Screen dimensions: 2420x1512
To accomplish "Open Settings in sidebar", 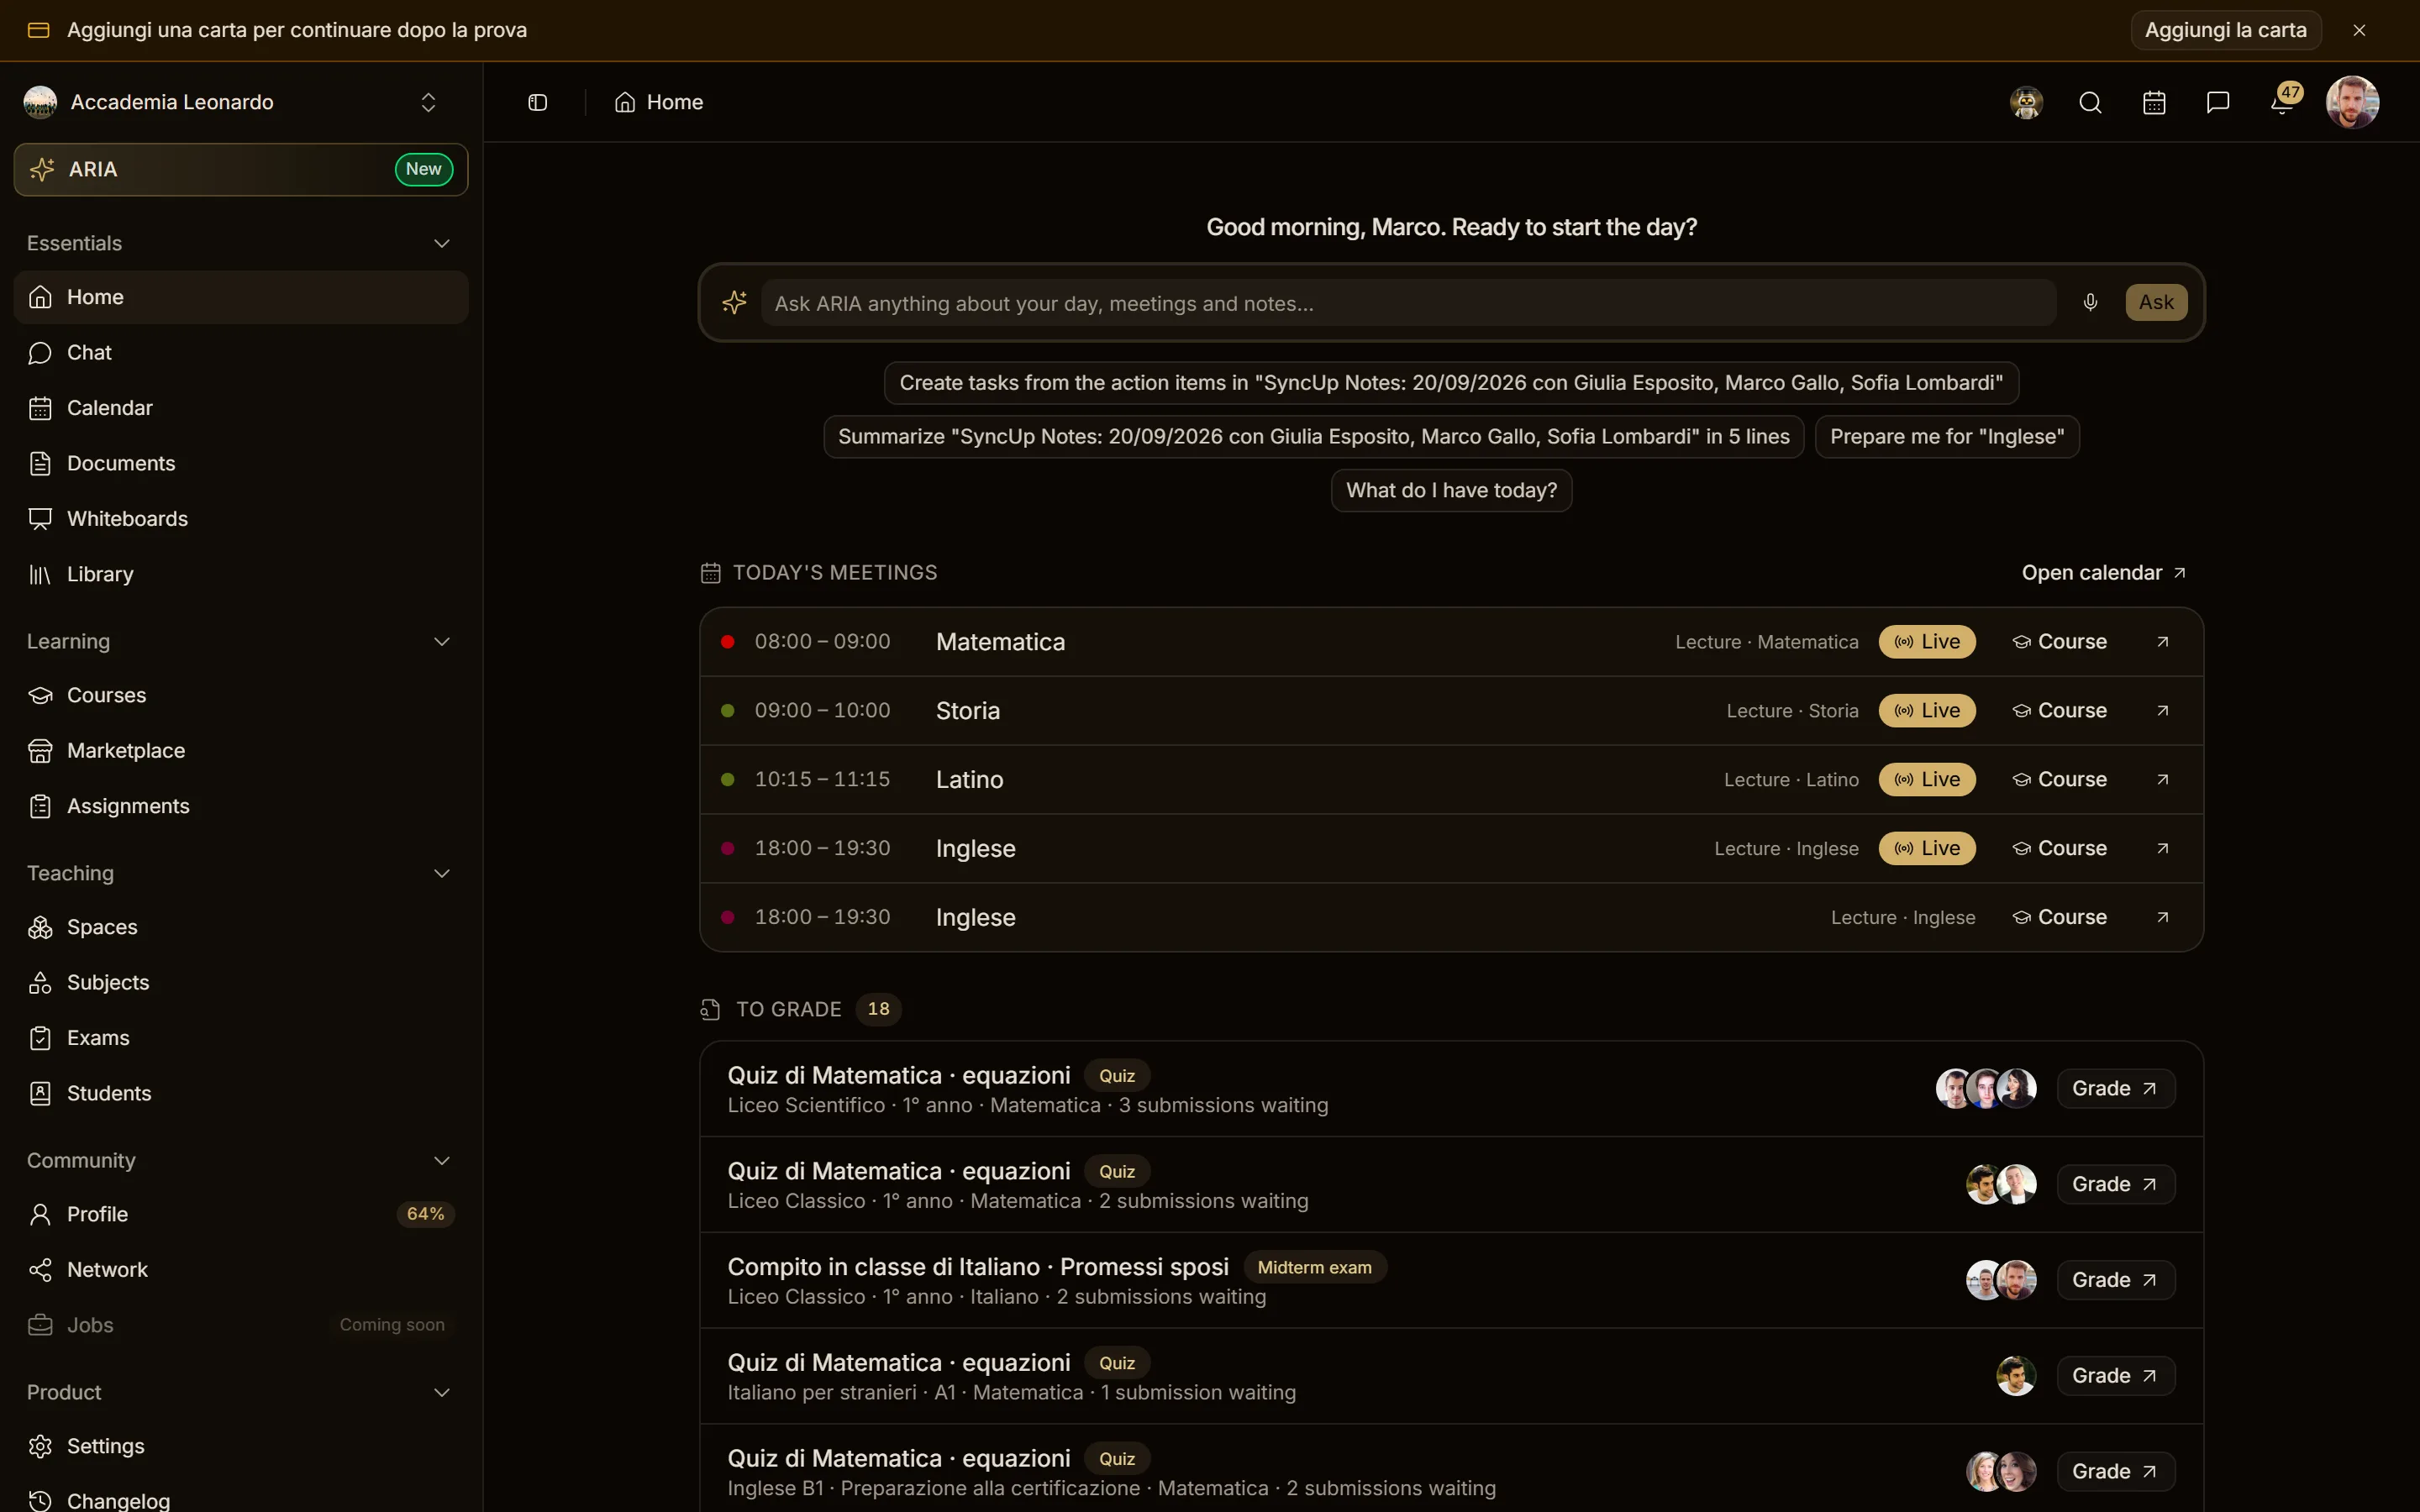I will [241, 1446].
